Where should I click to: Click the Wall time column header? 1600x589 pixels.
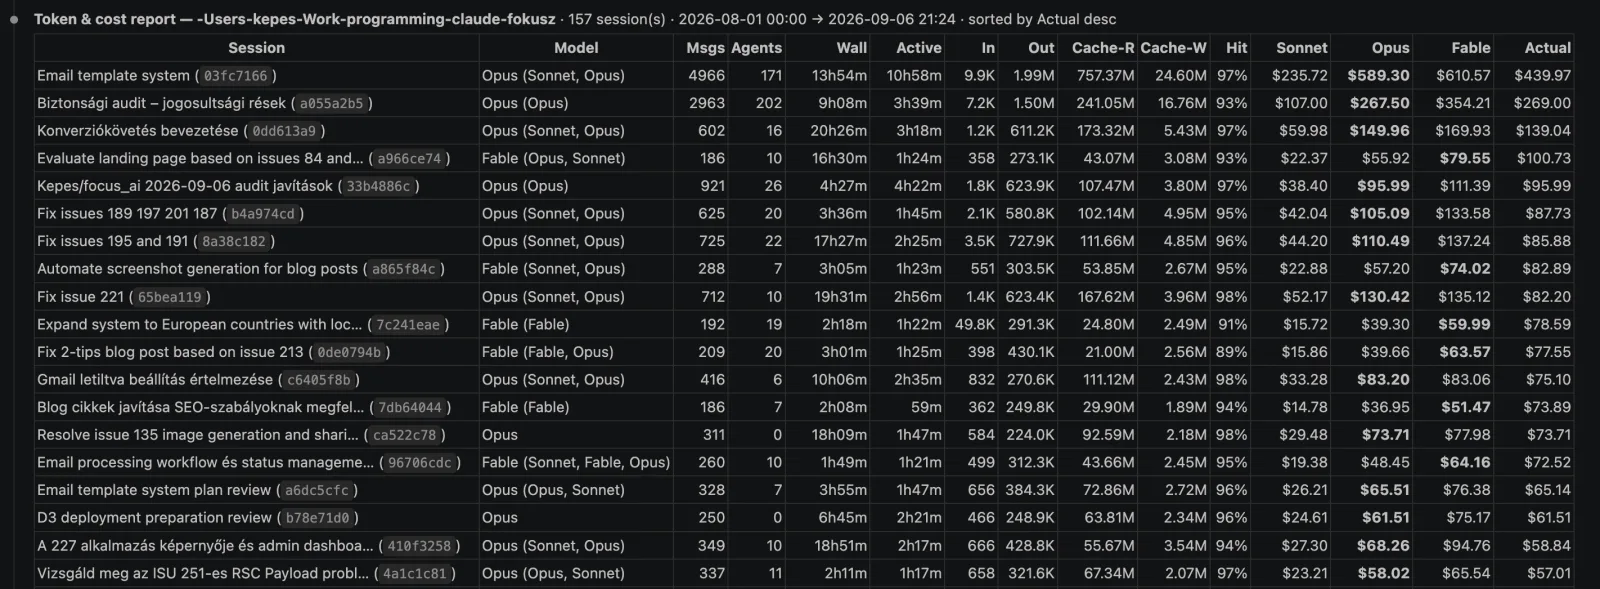[852, 47]
